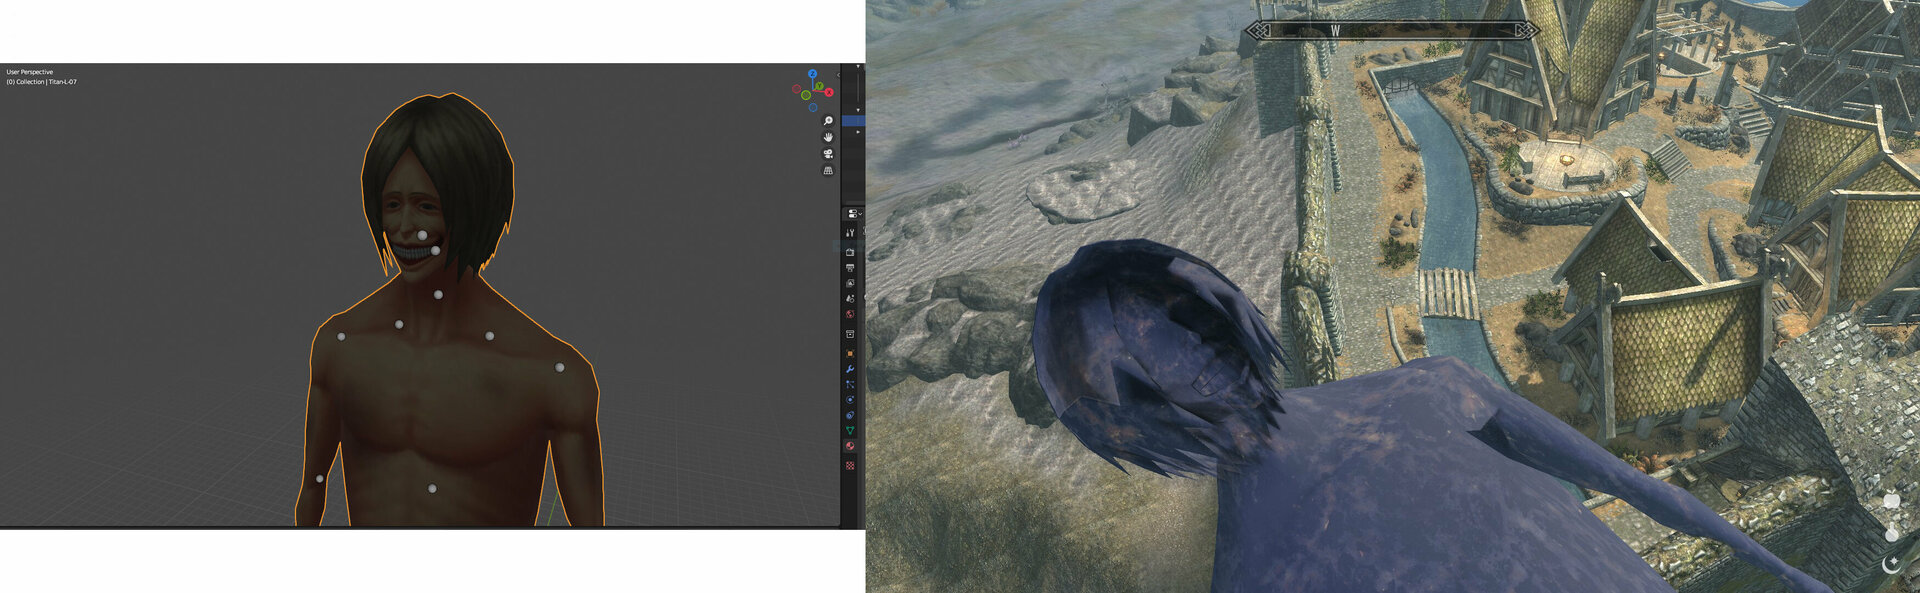1920x593 pixels.
Task: Open the green Object Data mesh tab
Action: tap(850, 430)
